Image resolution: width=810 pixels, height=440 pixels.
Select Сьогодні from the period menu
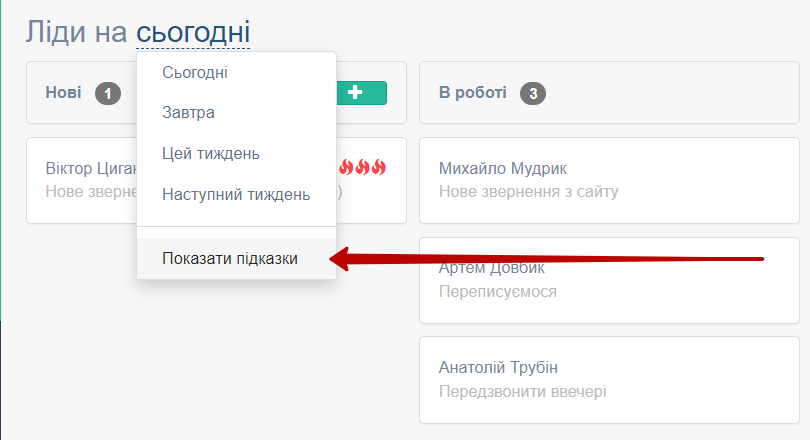tap(195, 72)
